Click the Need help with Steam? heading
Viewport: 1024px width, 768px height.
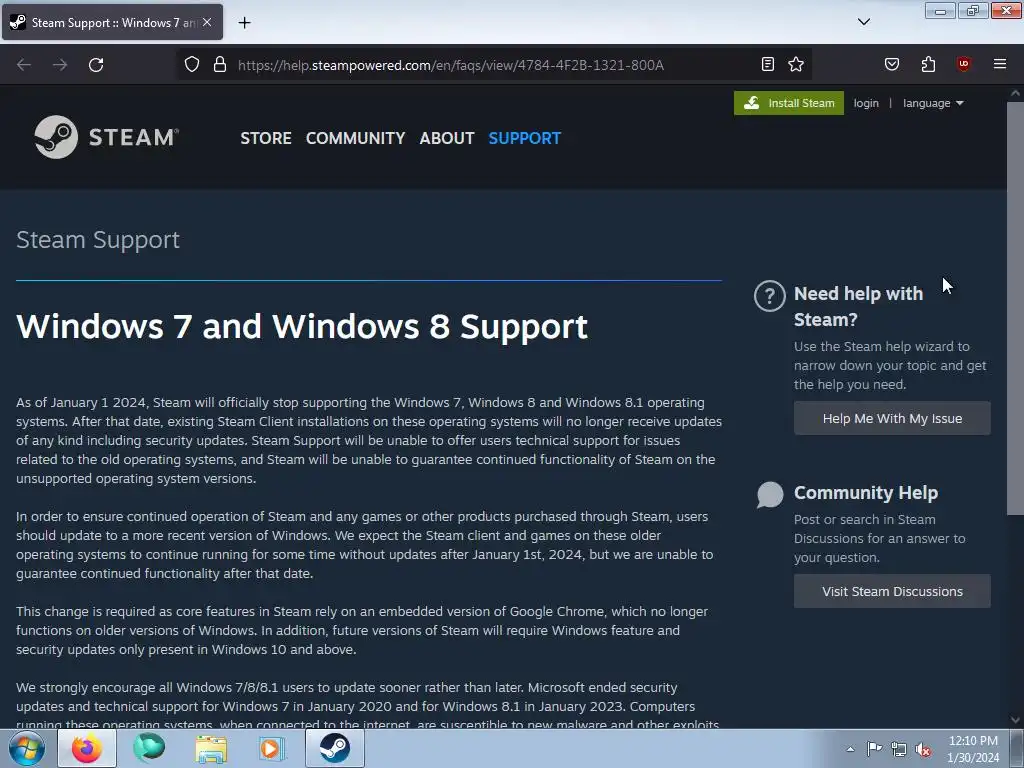pos(858,306)
